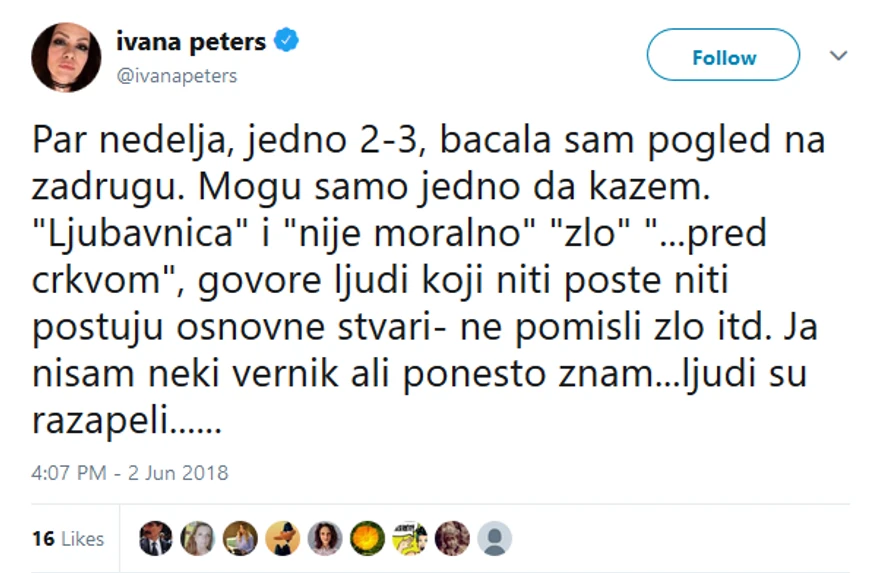
Task: Click the blue verified badge
Action: click(286, 42)
